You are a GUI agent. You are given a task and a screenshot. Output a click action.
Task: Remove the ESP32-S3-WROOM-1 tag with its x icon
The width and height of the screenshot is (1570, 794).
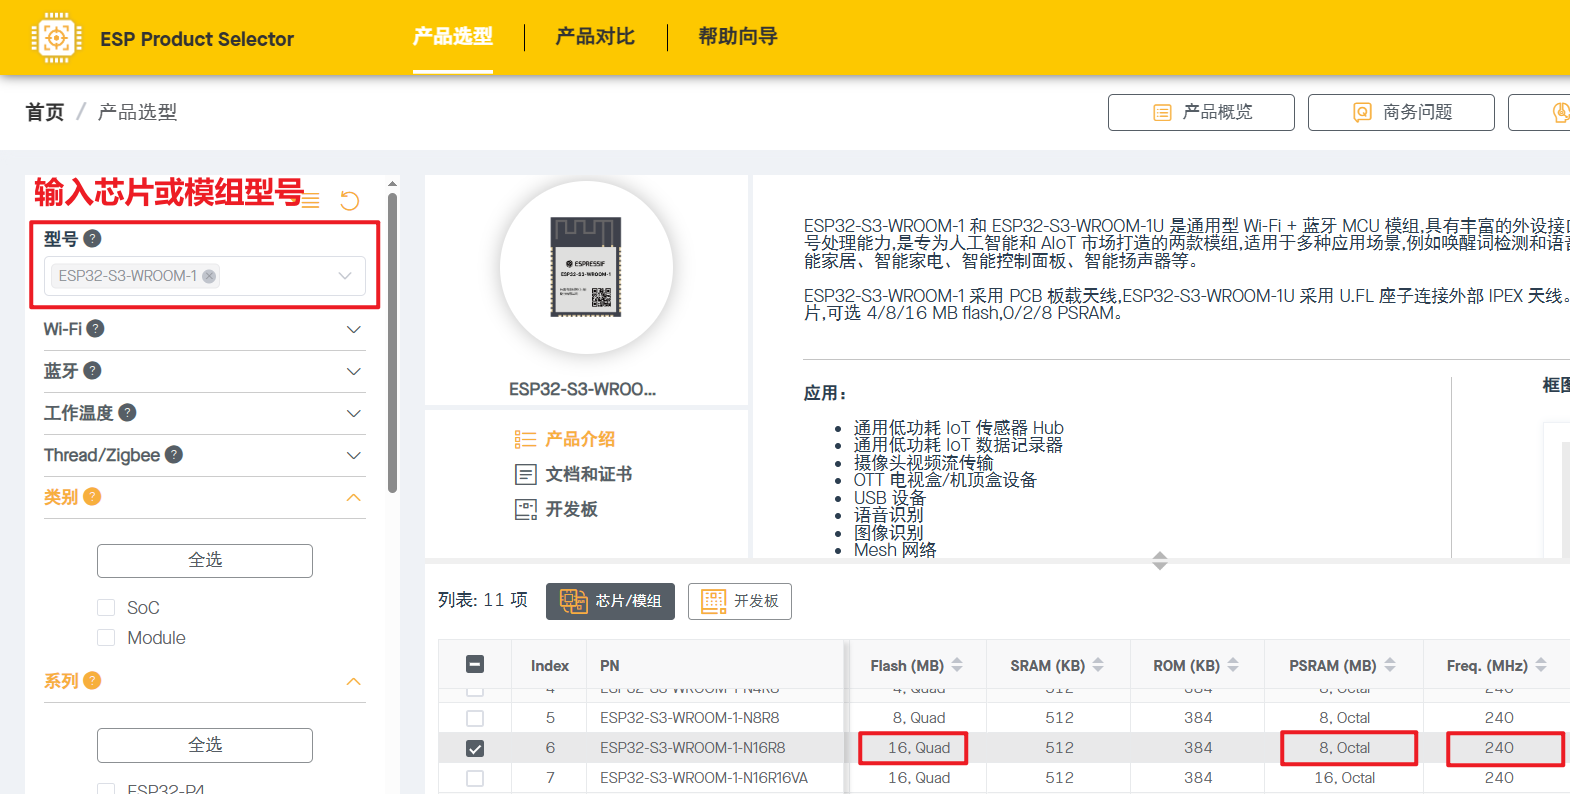tap(209, 276)
